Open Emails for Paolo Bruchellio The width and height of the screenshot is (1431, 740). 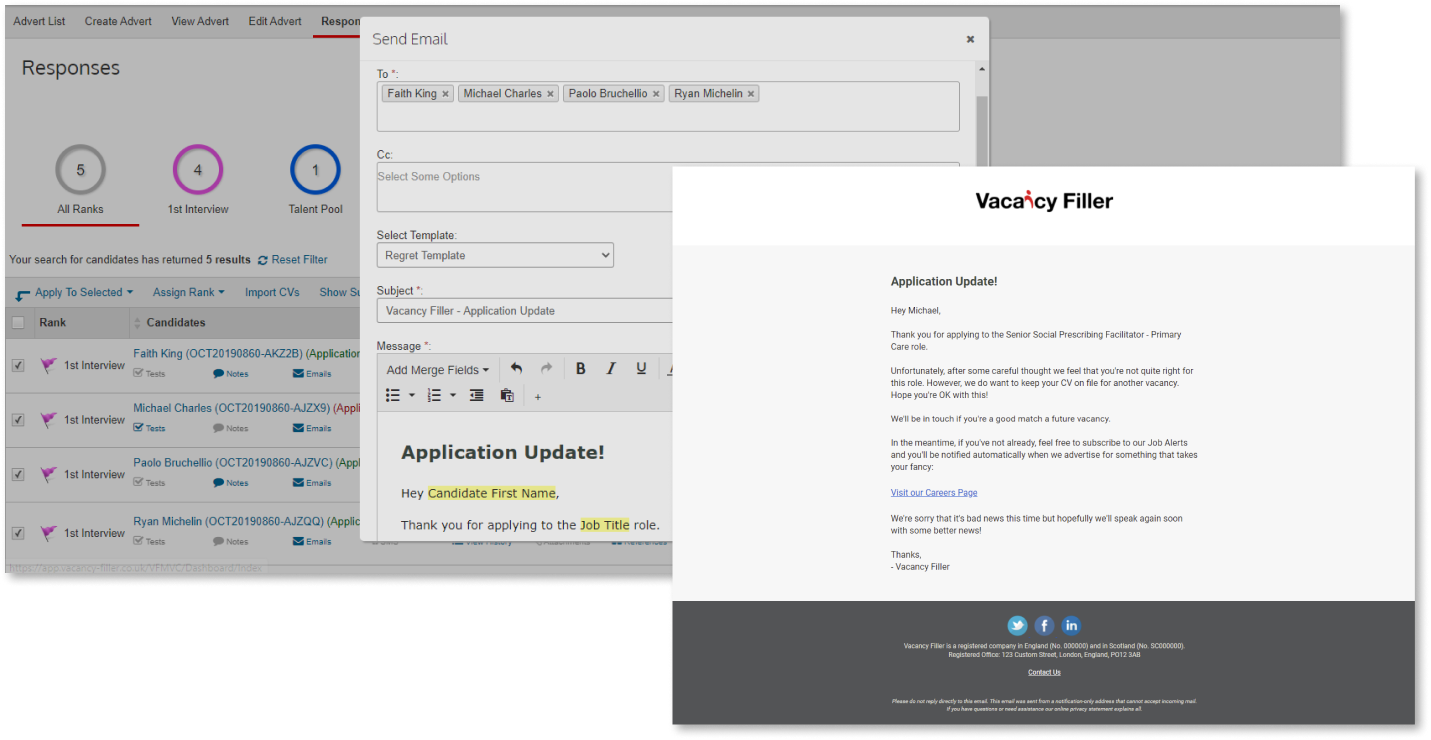coord(311,483)
